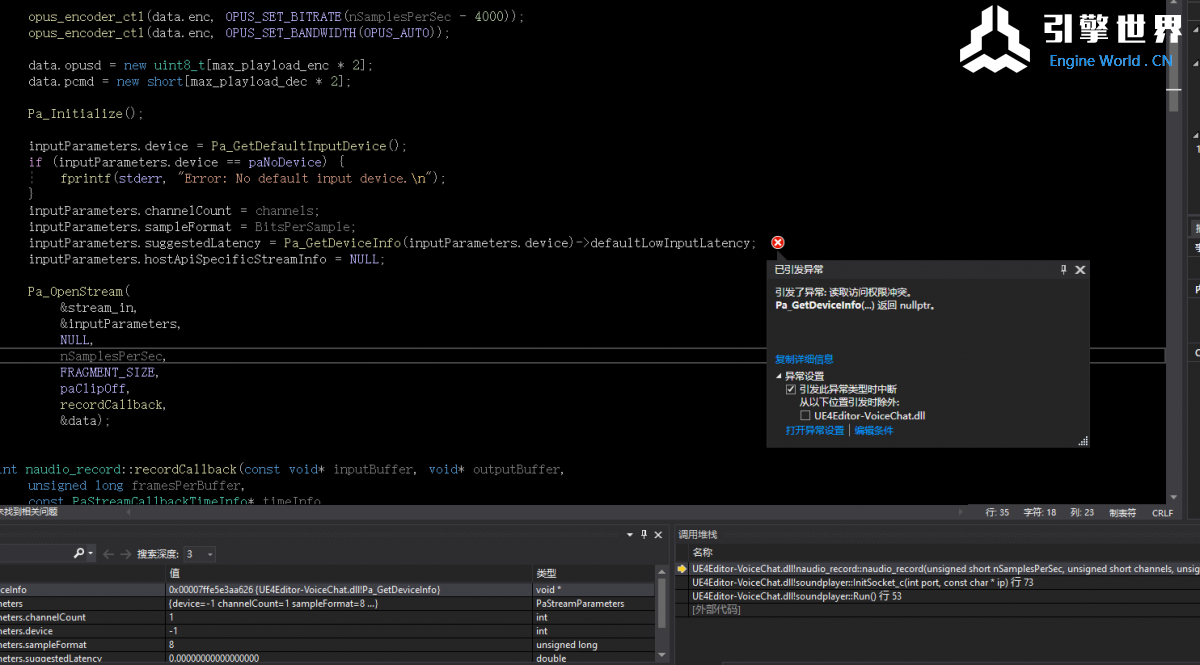Click the 制表符 status bar setting

point(1122,512)
